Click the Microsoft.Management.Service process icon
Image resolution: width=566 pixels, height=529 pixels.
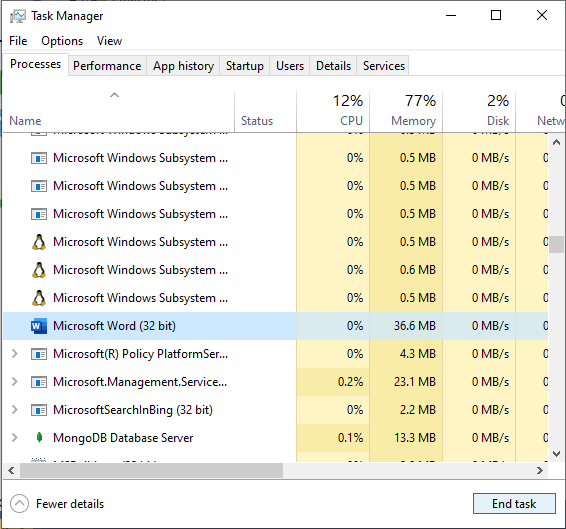(x=39, y=382)
